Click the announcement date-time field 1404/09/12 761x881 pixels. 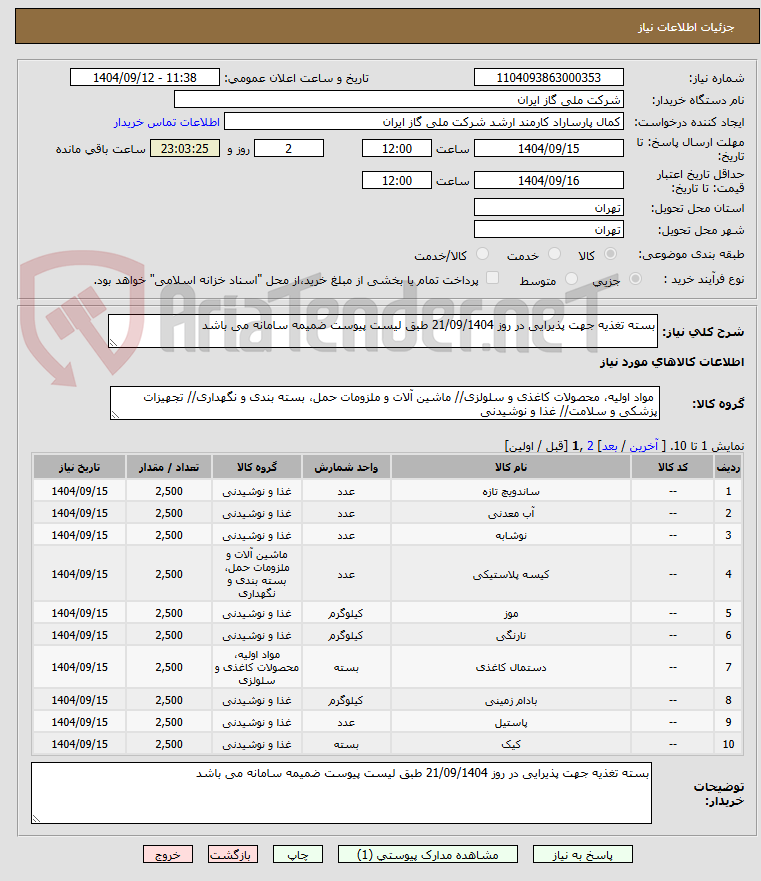pyautogui.click(x=144, y=78)
